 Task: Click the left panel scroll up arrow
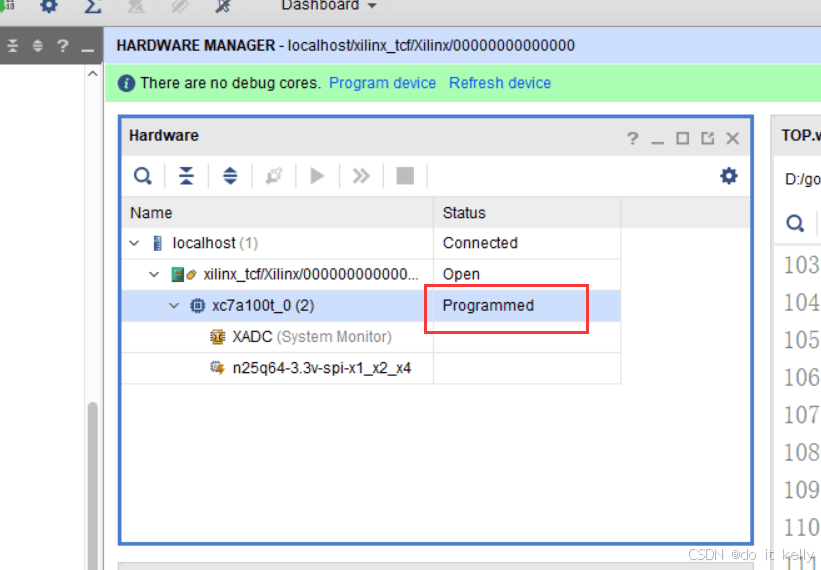[x=93, y=74]
